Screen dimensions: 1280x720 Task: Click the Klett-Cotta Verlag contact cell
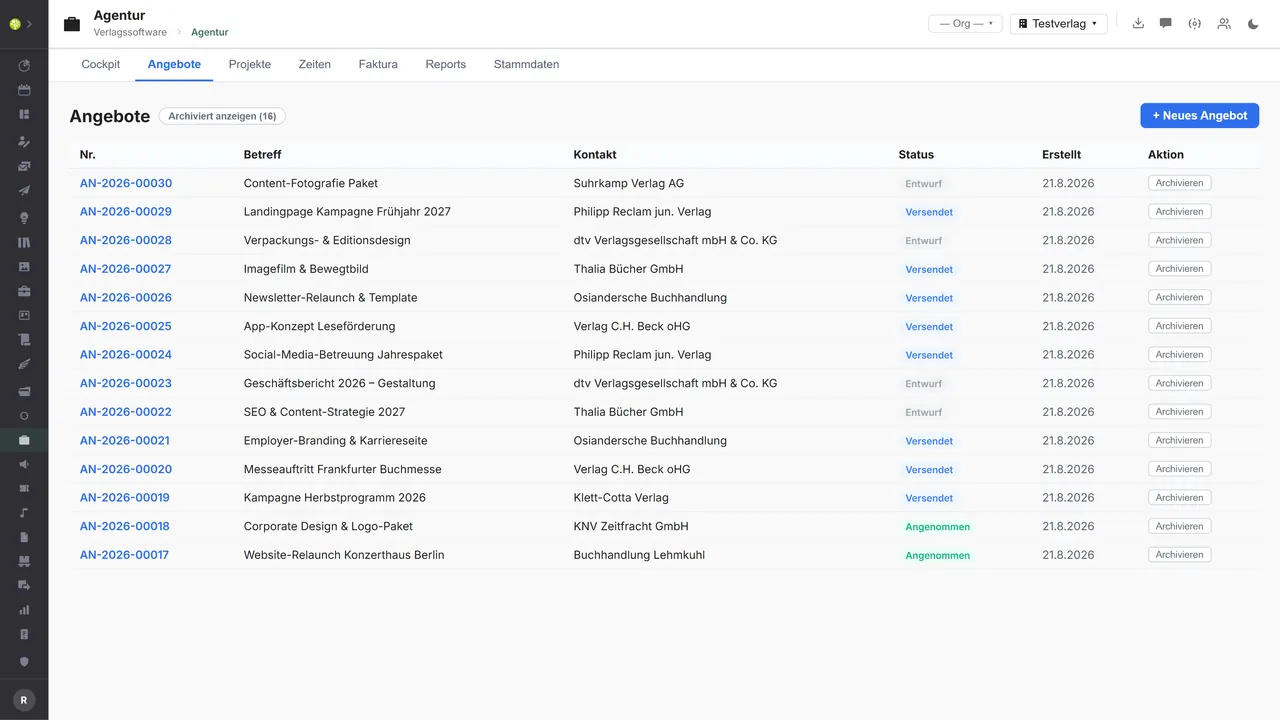(621, 498)
